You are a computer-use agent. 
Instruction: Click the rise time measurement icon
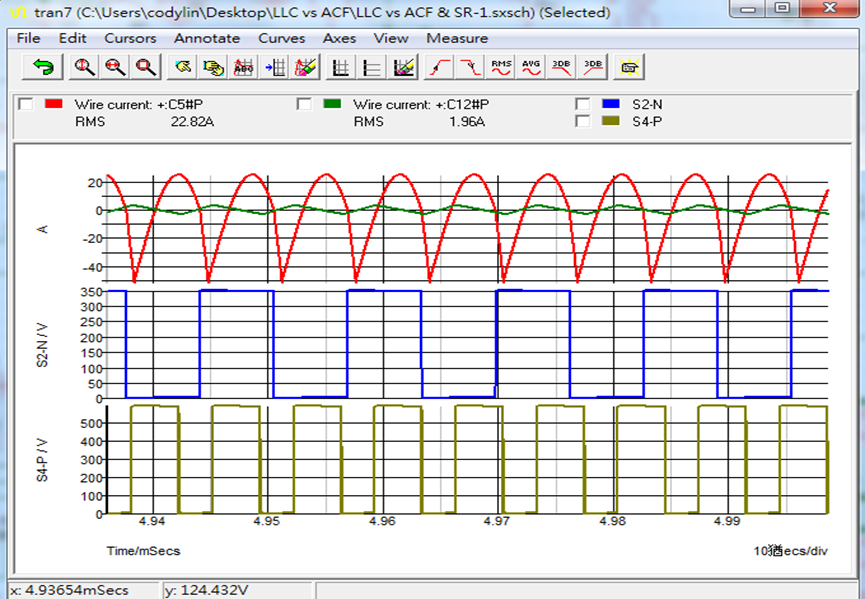438,67
